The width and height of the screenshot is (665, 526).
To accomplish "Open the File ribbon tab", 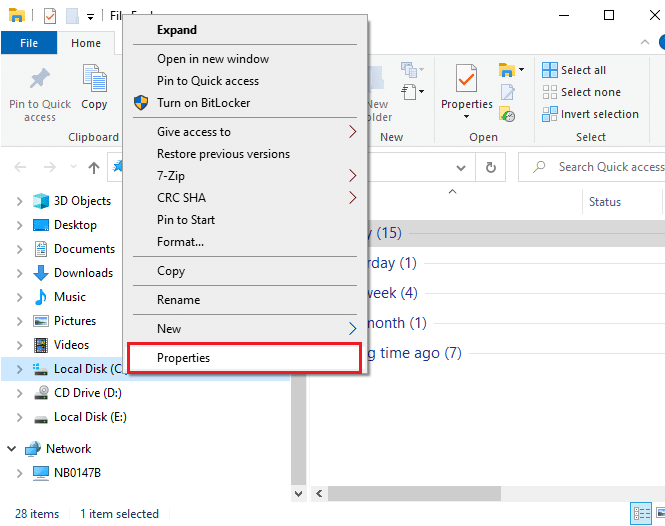I will [29, 43].
